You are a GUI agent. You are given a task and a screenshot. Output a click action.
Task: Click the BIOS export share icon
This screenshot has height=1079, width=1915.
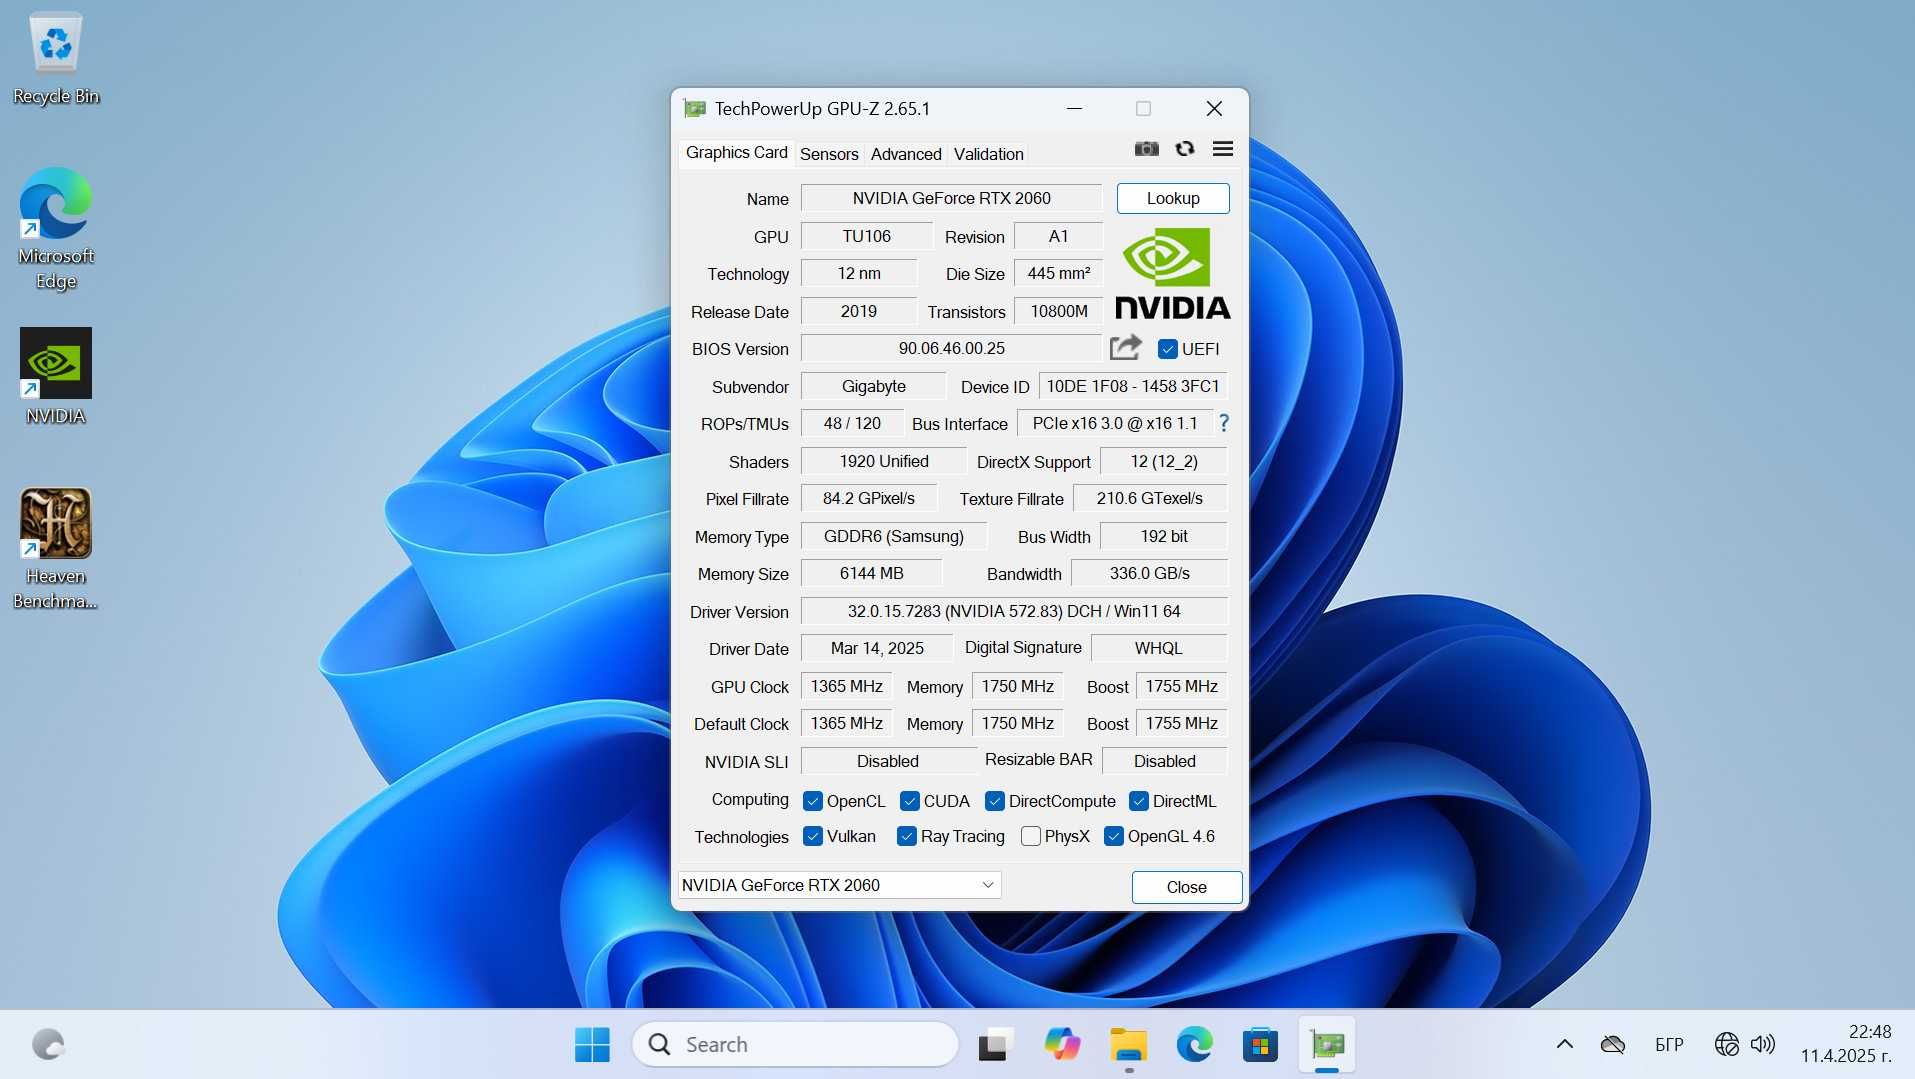(1126, 348)
